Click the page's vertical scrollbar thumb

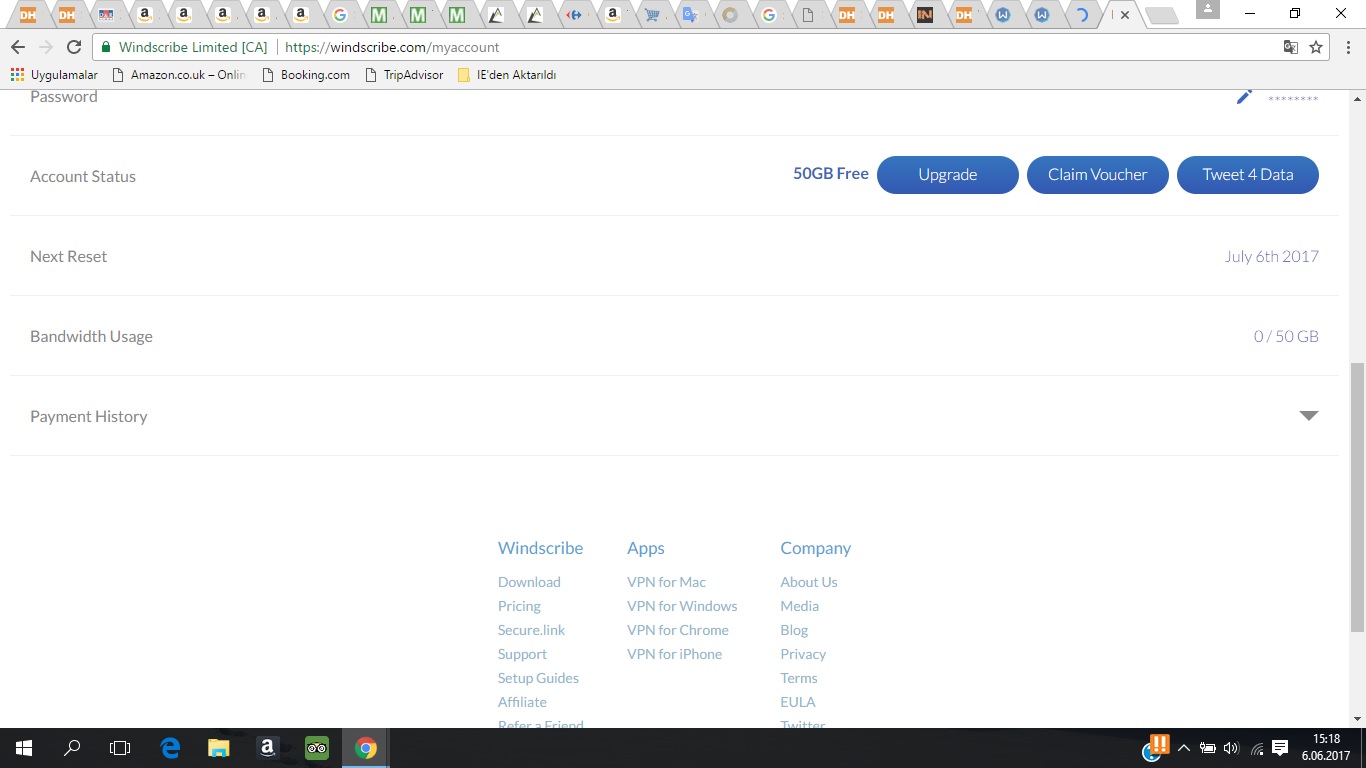1357,497
